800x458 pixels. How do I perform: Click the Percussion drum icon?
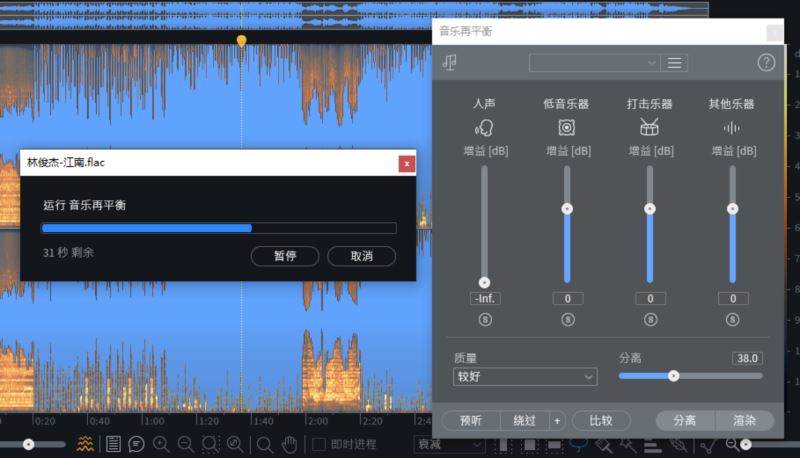649,127
